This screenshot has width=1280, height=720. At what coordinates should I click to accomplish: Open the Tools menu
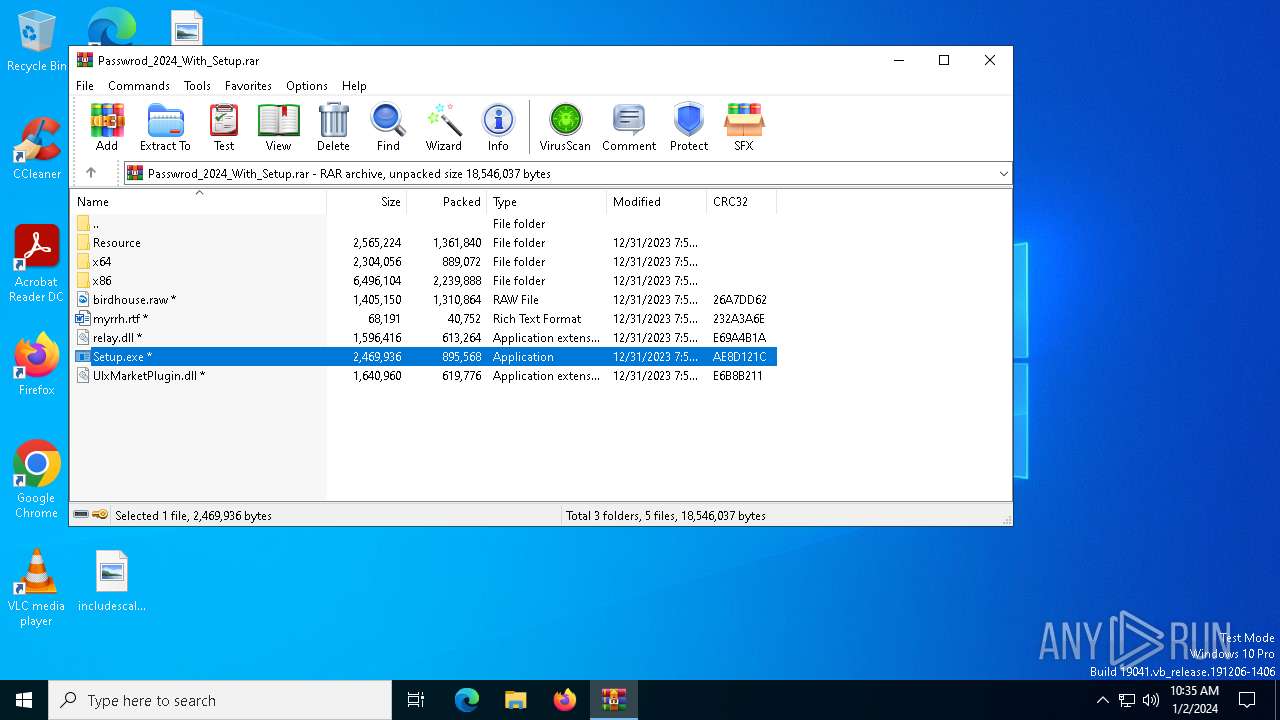pyautogui.click(x=197, y=86)
